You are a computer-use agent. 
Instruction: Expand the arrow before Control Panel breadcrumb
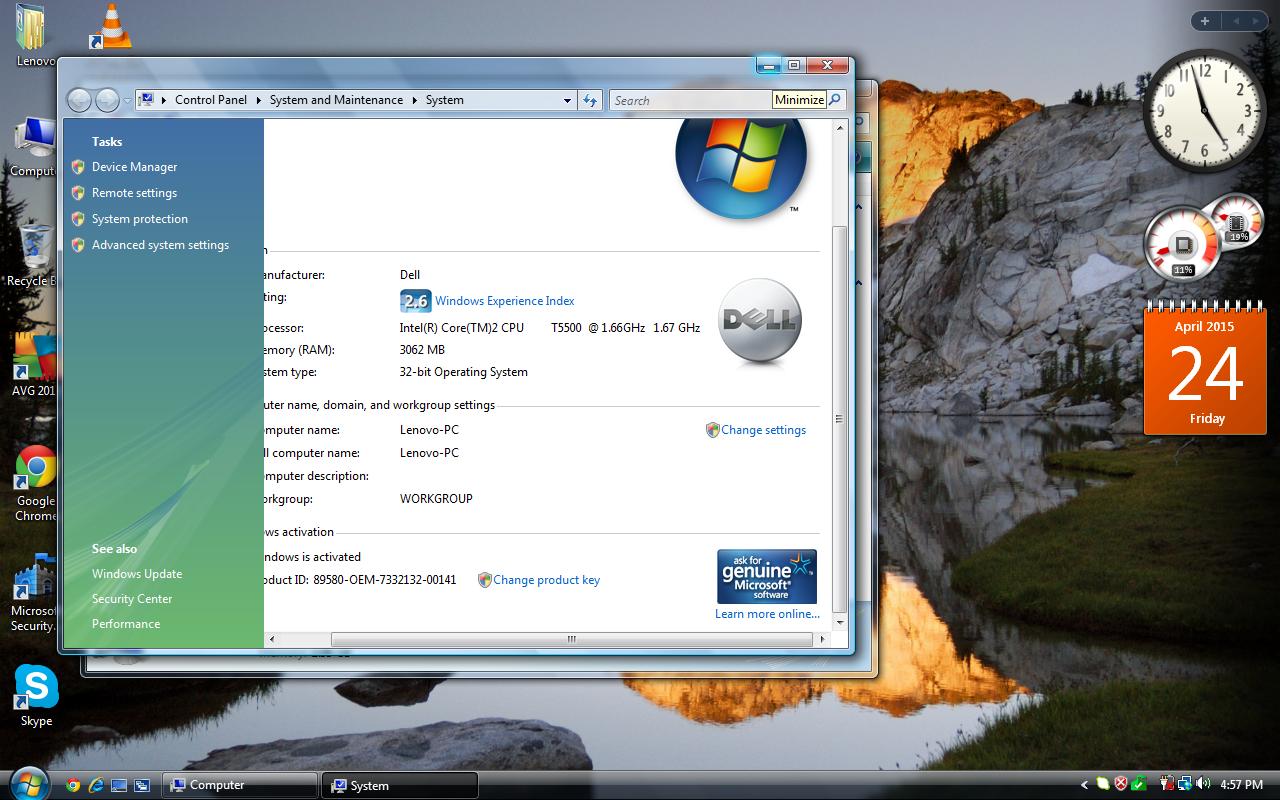pos(164,100)
